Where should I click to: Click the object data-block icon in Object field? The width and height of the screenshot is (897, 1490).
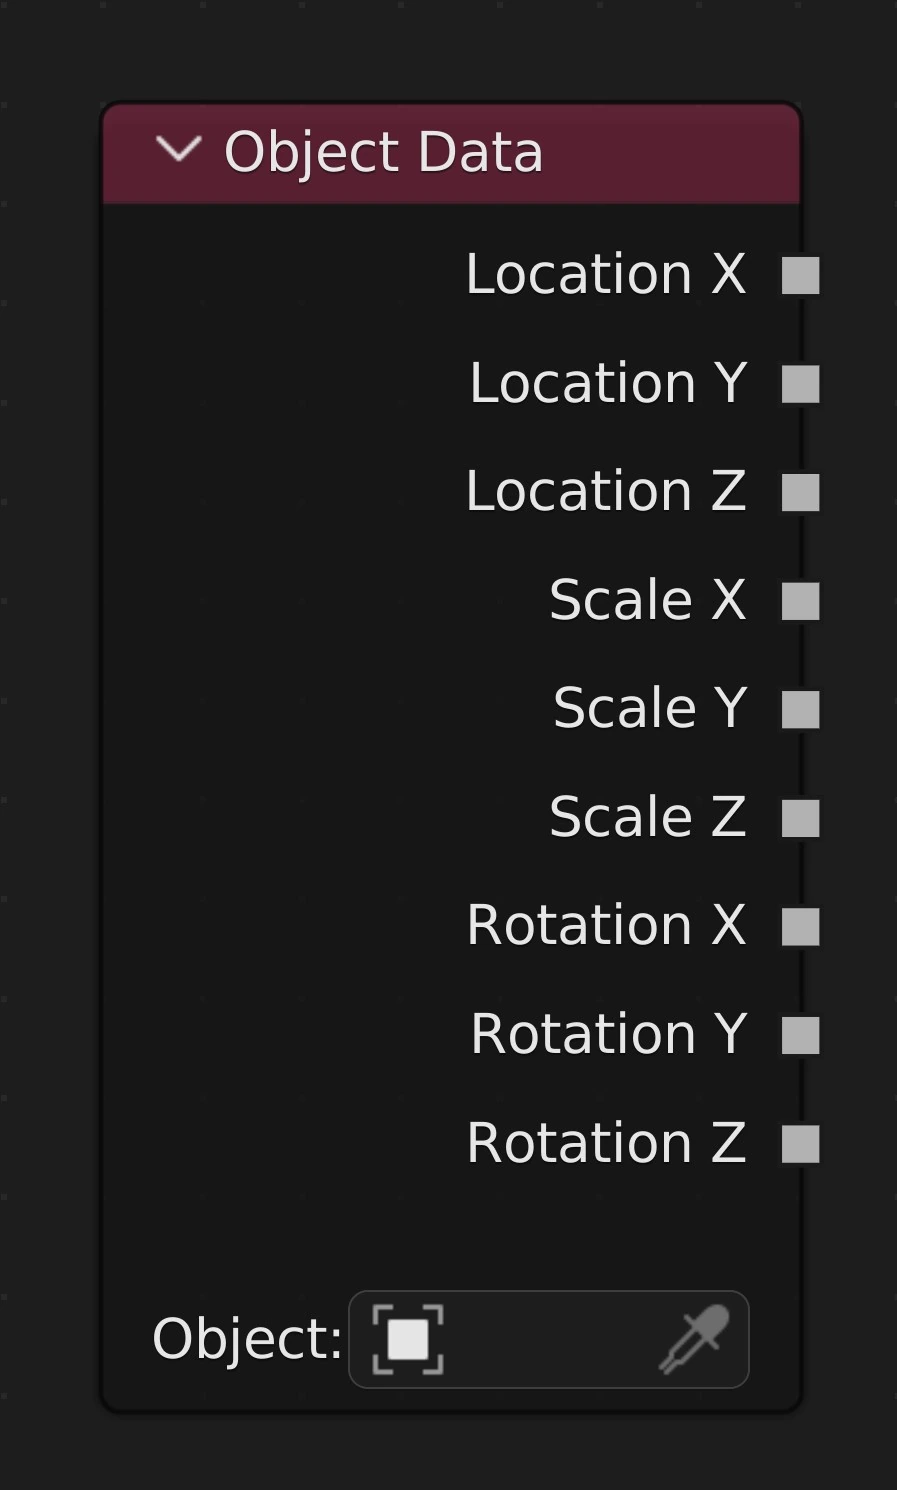click(408, 1339)
